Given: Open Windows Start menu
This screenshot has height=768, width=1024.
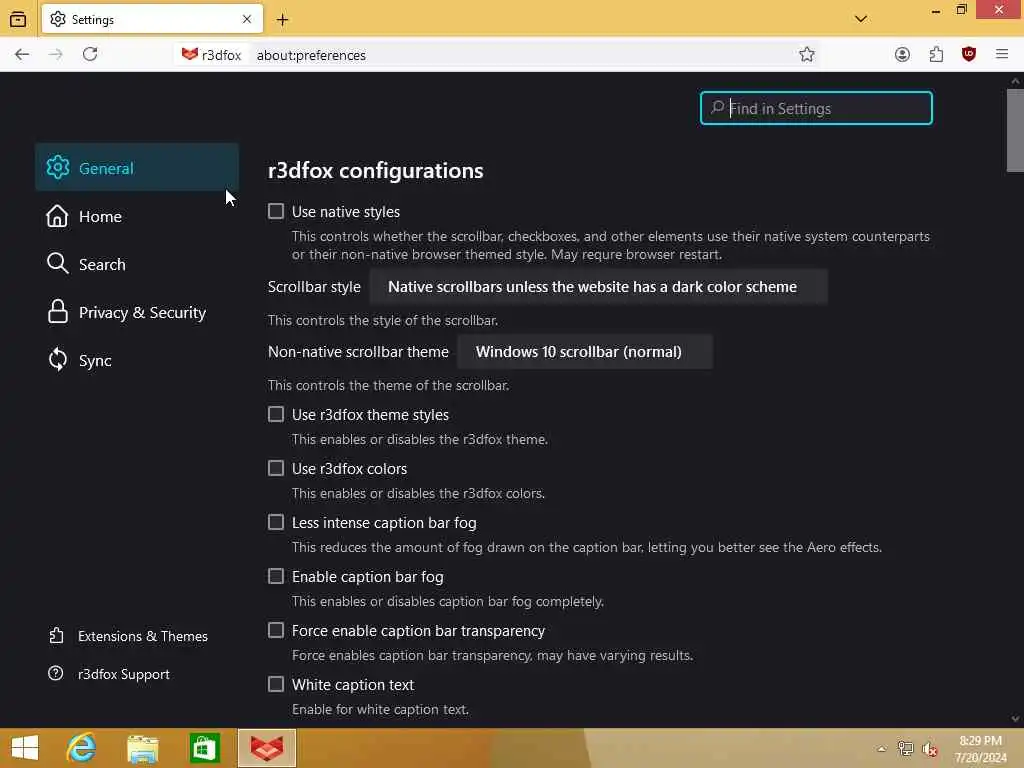Looking at the screenshot, I should (25, 748).
